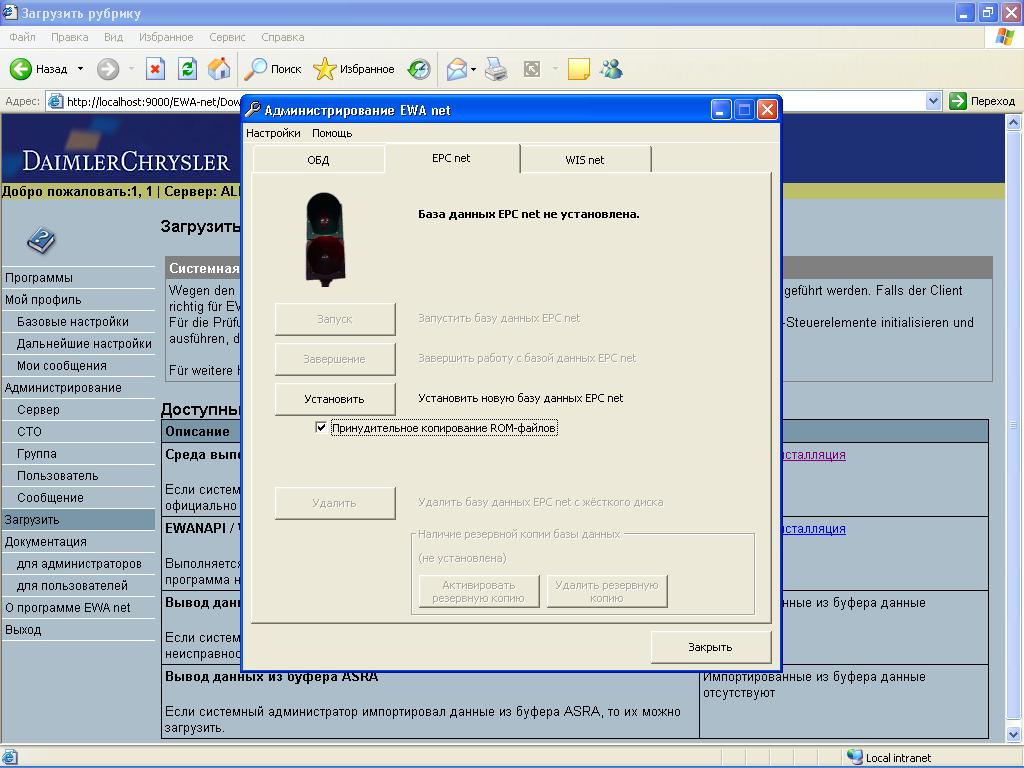Open the Правка menu in browser
The image size is (1024, 768).
(x=69, y=37)
